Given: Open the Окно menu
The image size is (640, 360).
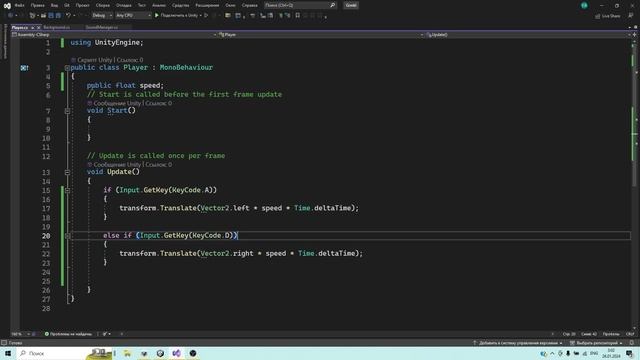Looking at the screenshot, I should 230,5.
